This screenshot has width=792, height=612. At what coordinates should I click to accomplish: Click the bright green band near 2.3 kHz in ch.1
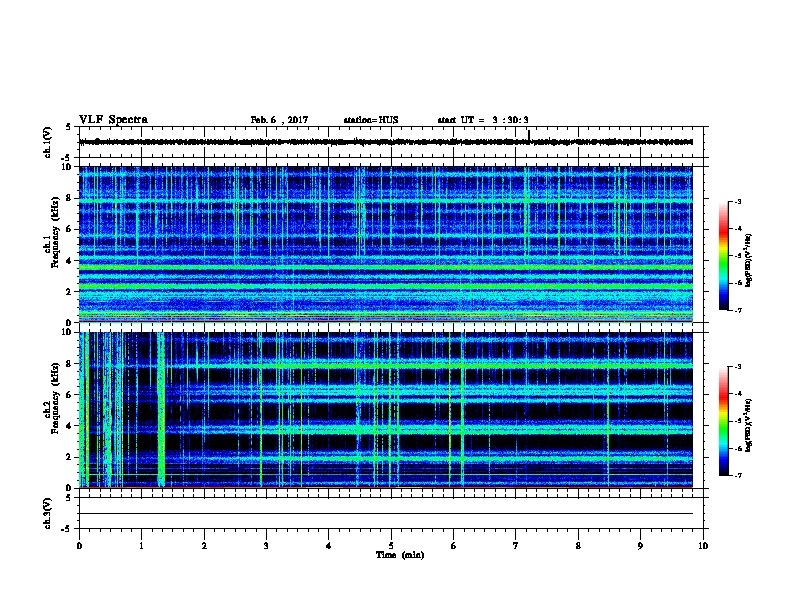coord(386,286)
